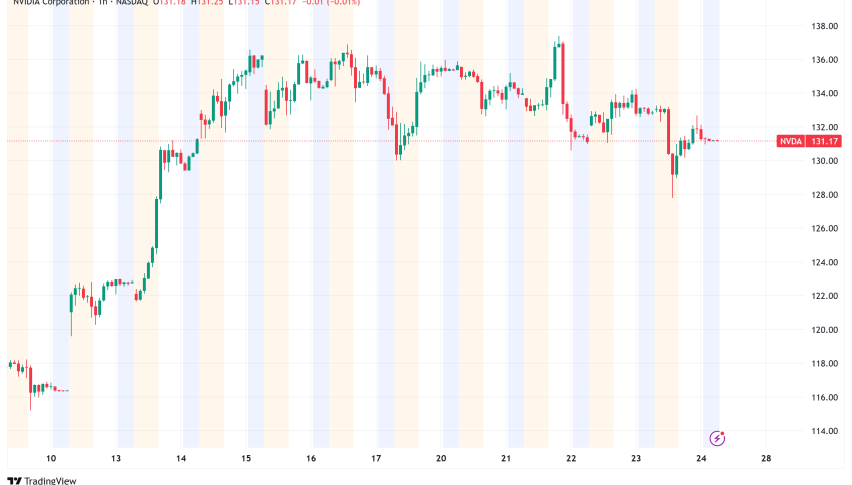Click the 138.00 price axis label
This screenshot has height=485, width=852.
coord(825,26)
